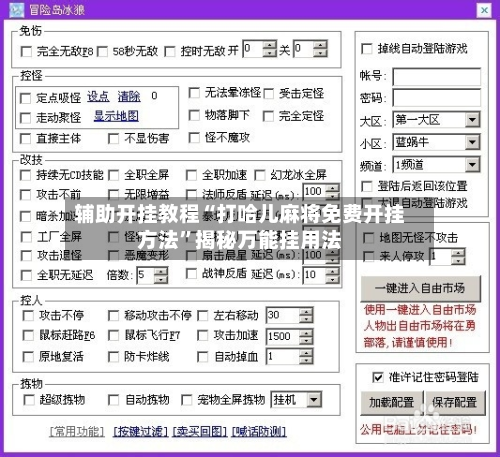Expand the 挂机 dropdown in 拣物
The image size is (500, 457).
coord(296,399)
